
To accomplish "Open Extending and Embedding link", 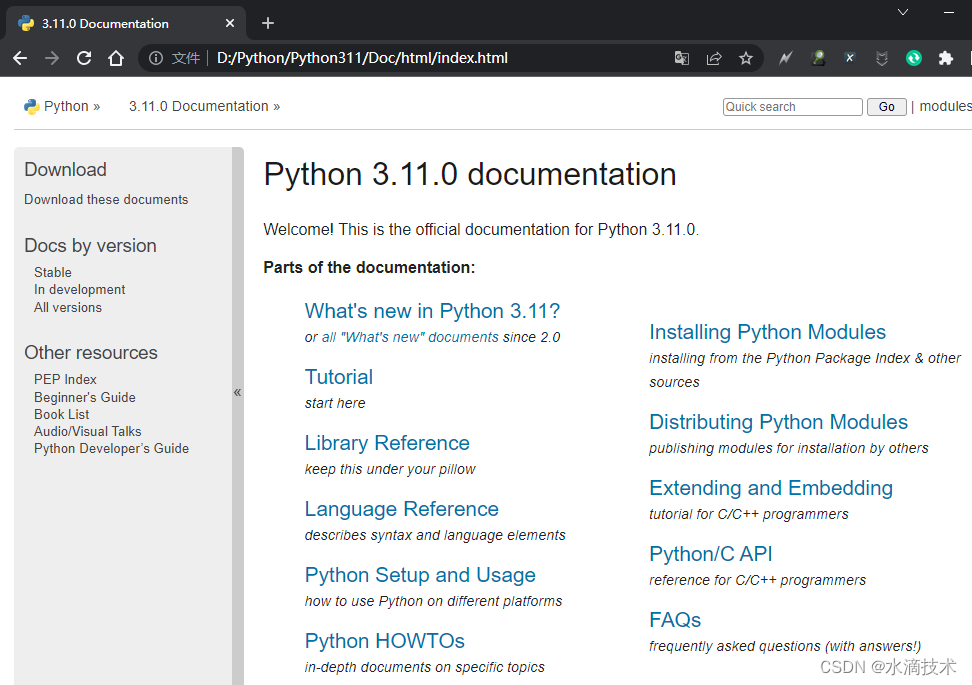I will click(x=771, y=488).
